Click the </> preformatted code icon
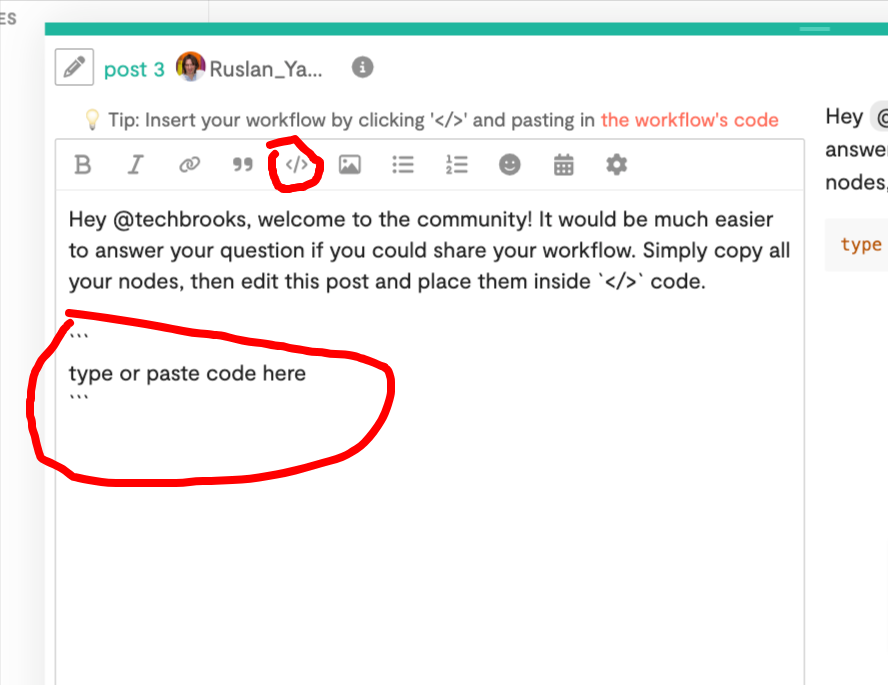The width and height of the screenshot is (888, 685). click(296, 165)
